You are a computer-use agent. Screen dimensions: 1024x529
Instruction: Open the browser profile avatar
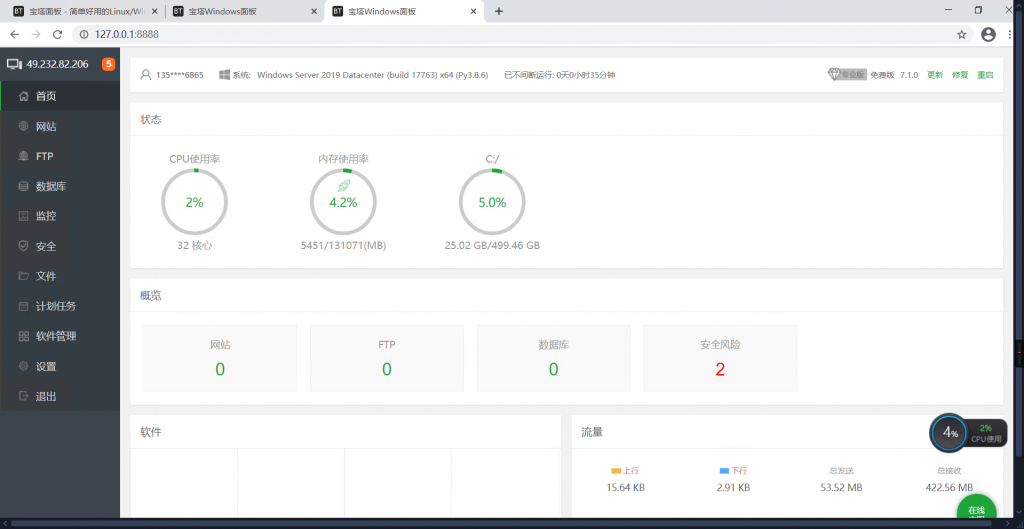coord(988,35)
